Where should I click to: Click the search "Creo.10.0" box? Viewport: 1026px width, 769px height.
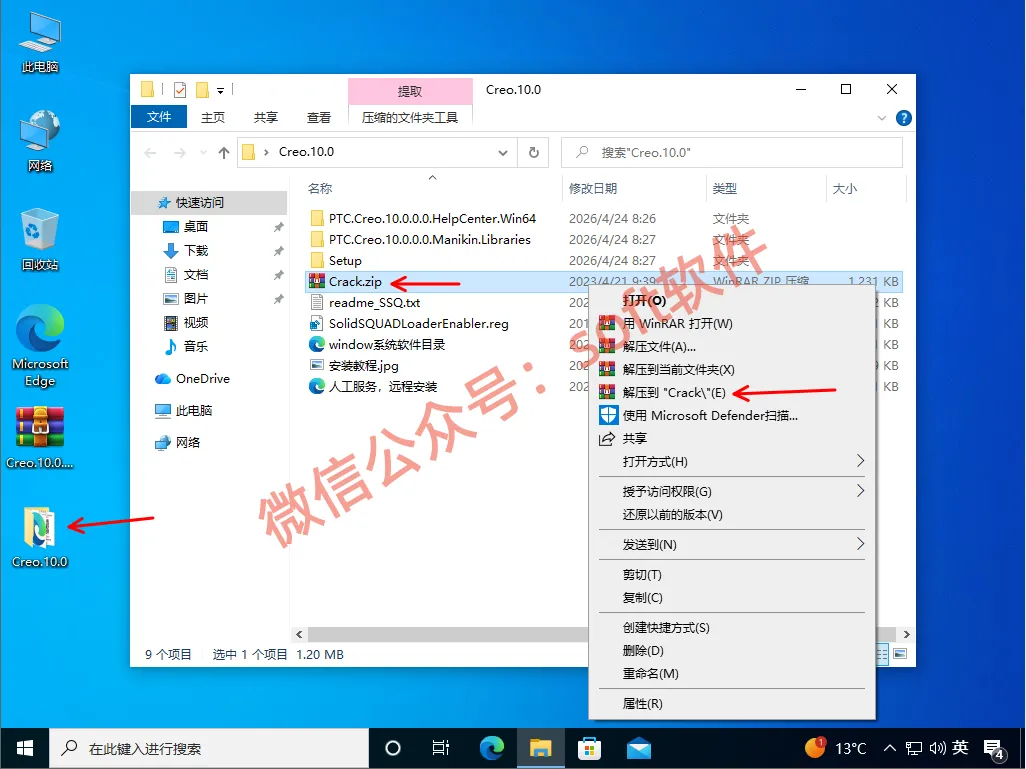coord(732,152)
